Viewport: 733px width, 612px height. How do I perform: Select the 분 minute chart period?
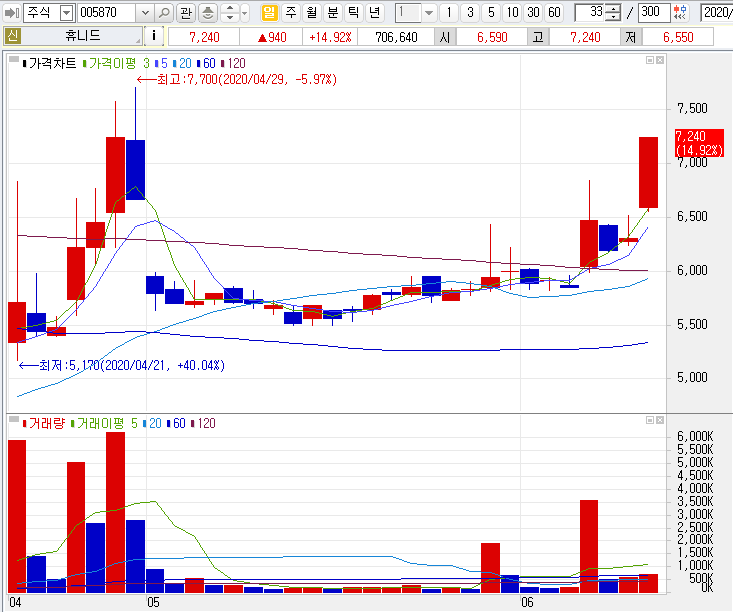click(332, 12)
